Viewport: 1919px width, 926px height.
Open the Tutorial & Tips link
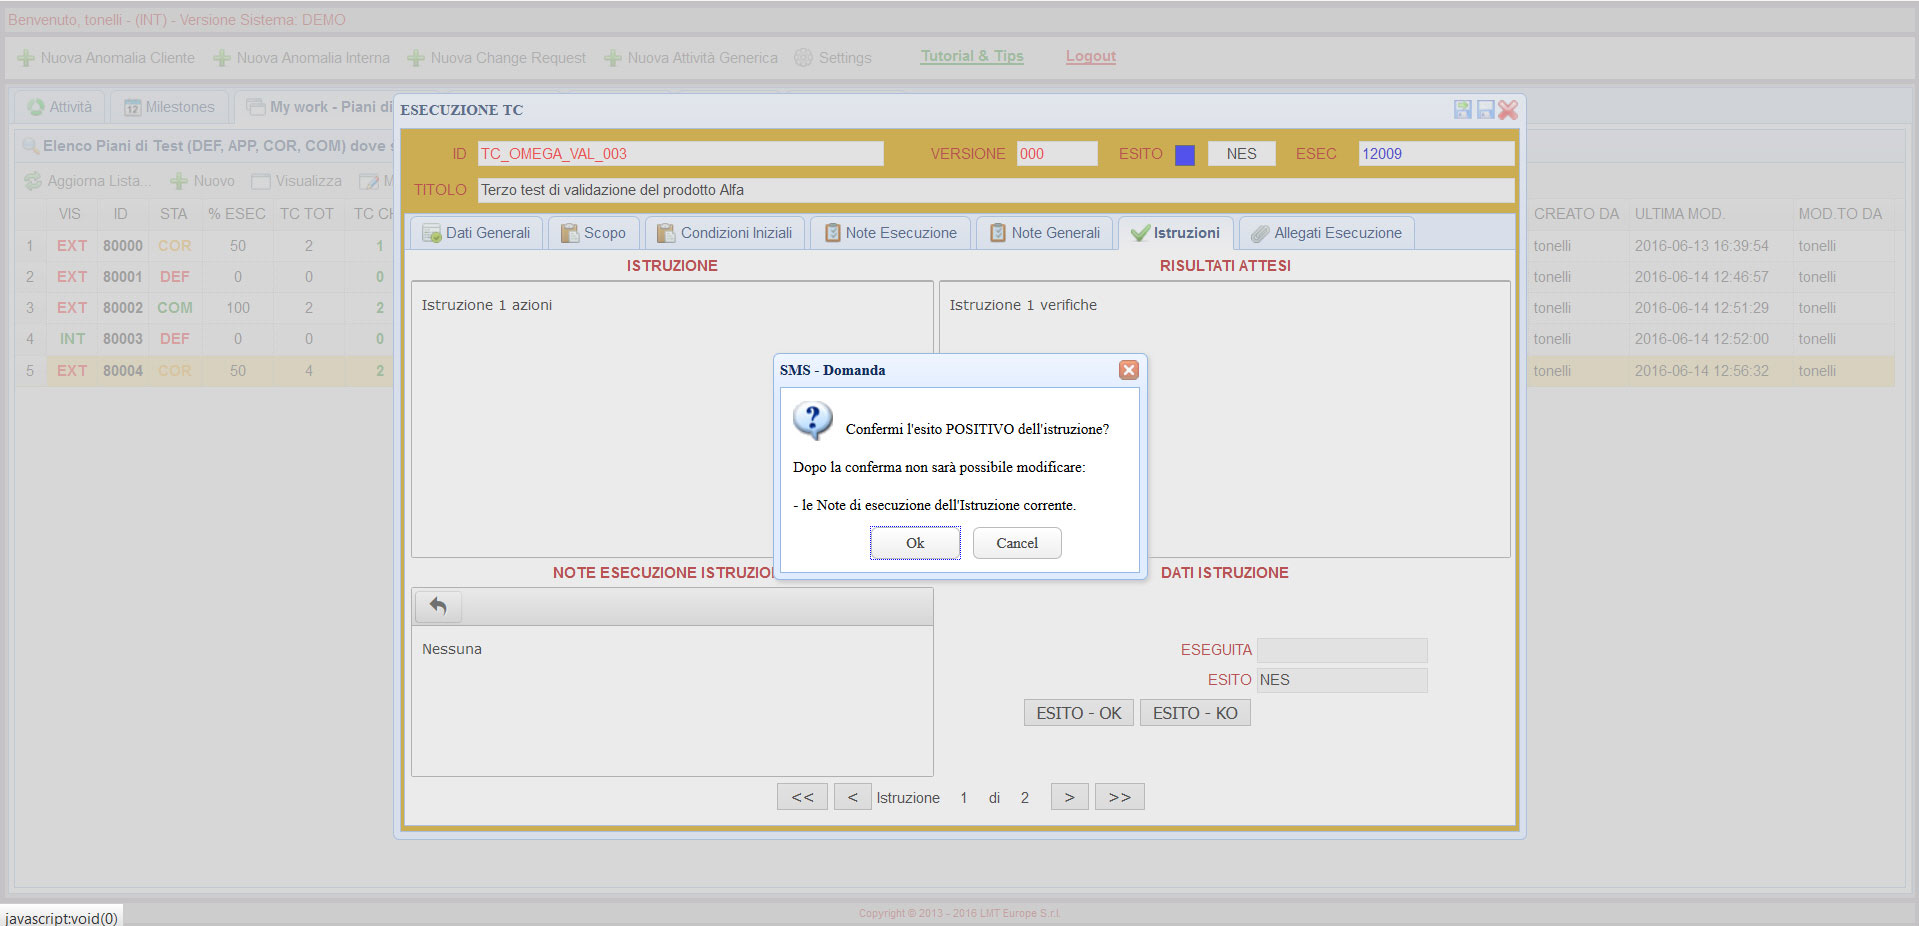972,56
